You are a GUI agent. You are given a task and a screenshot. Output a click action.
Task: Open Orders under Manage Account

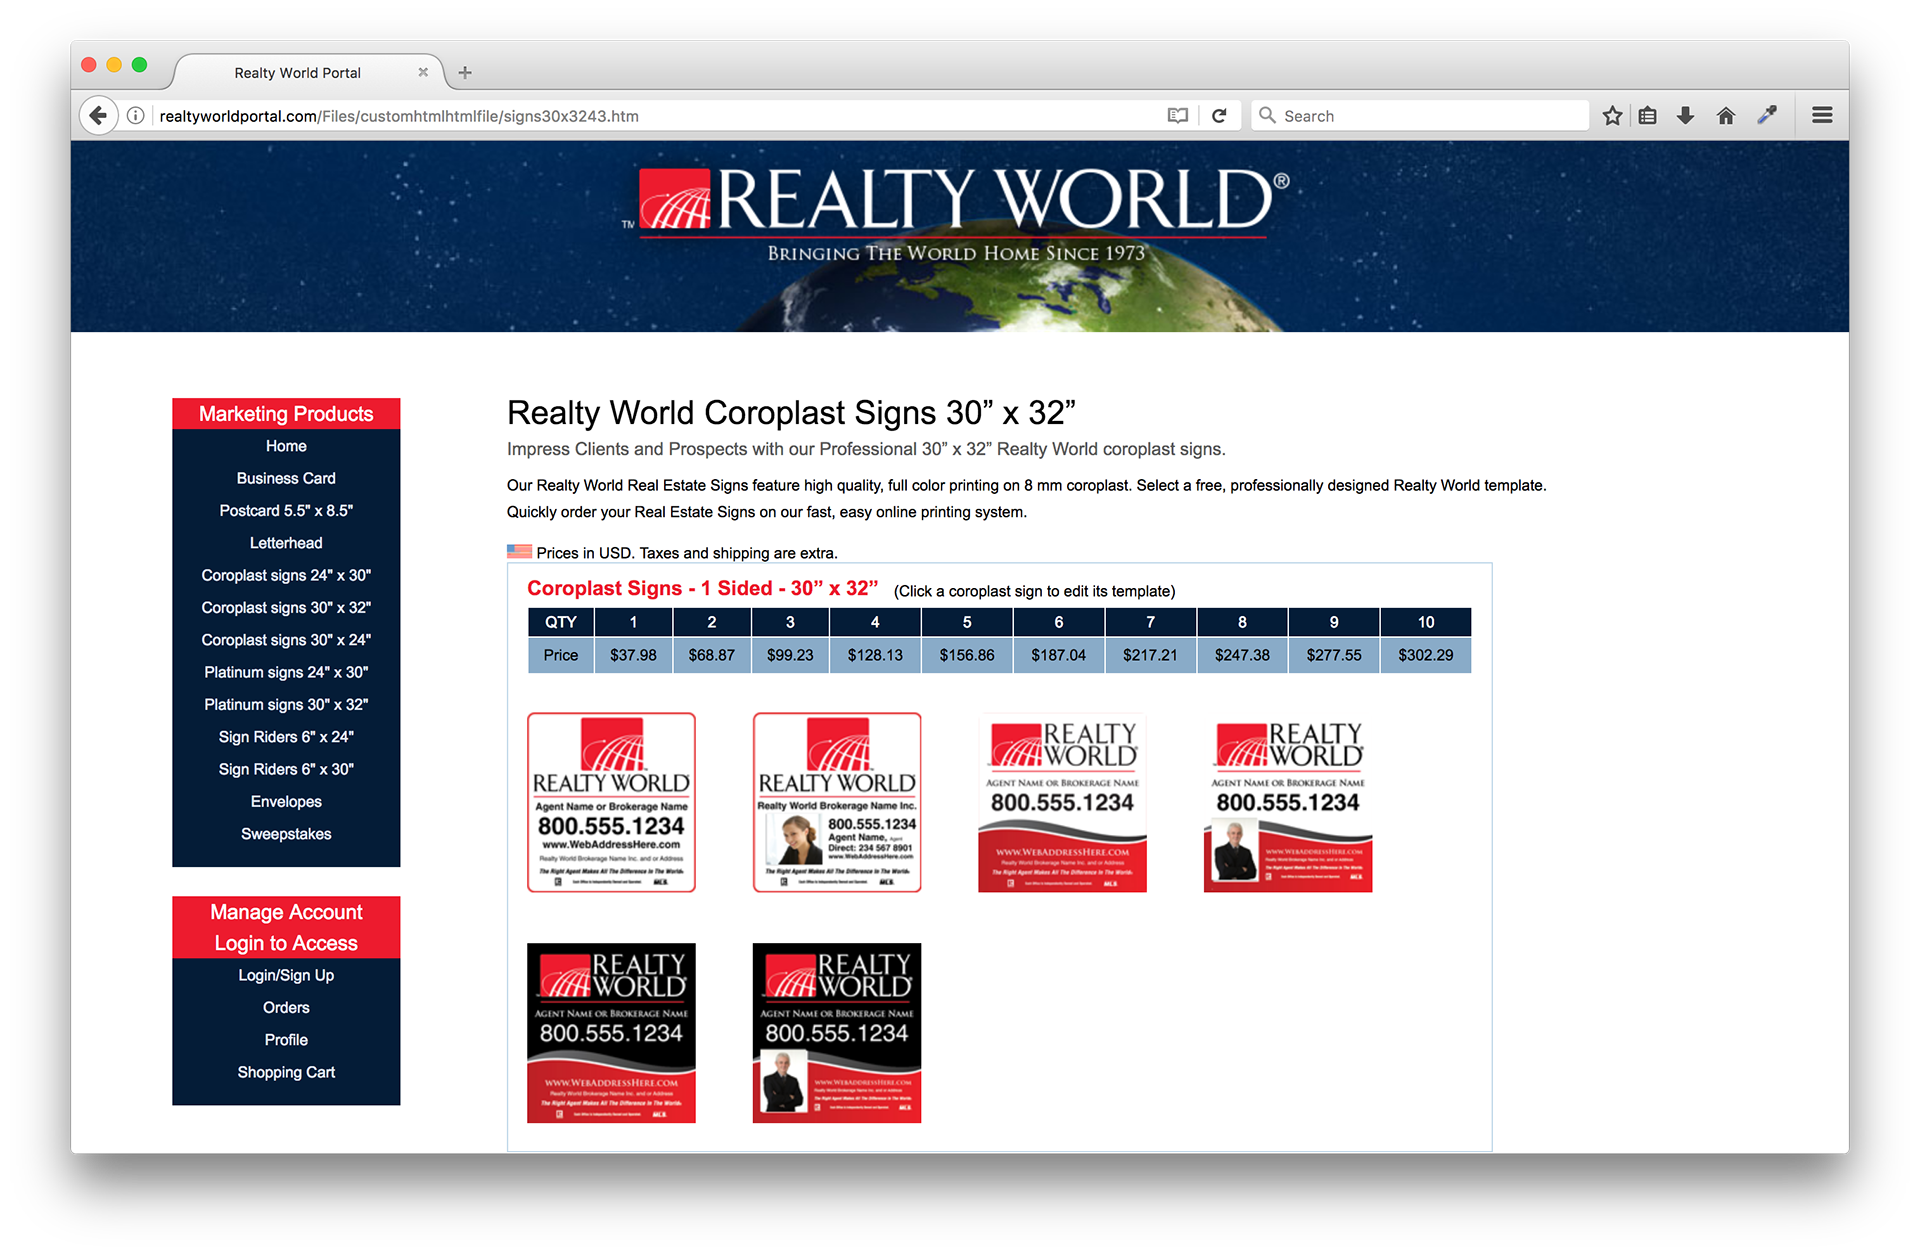pos(286,1007)
